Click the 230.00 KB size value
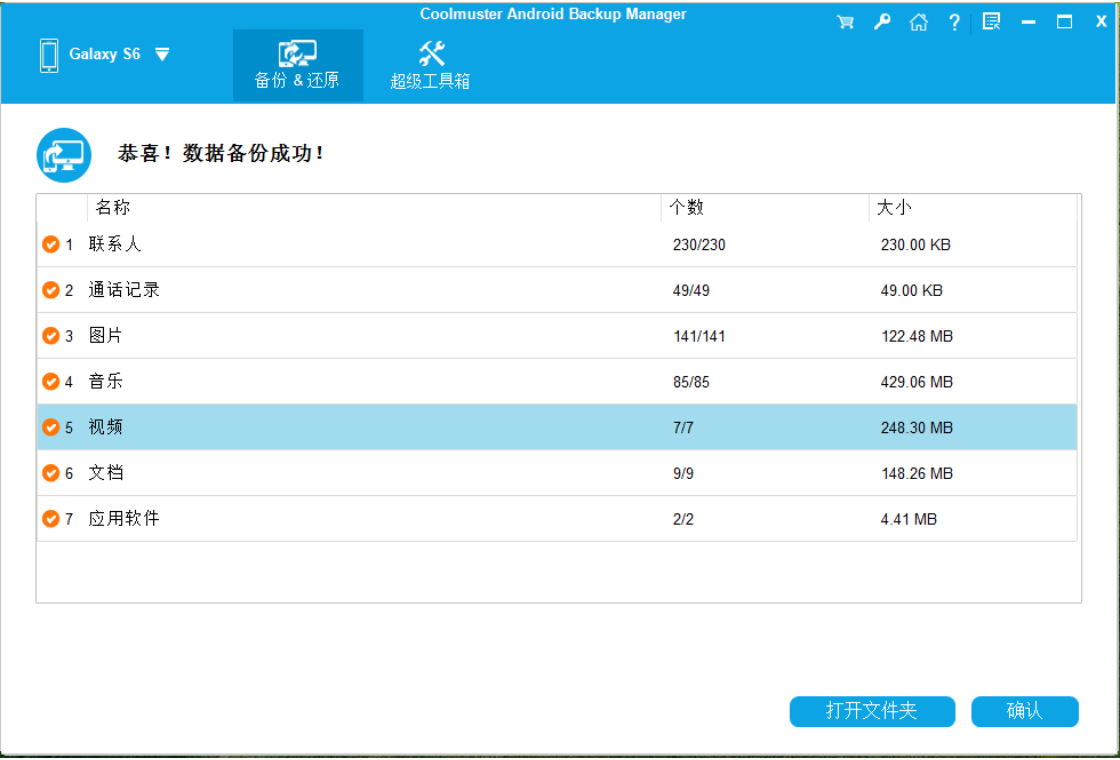Screen dimensions: 1120x760 (x=916, y=245)
